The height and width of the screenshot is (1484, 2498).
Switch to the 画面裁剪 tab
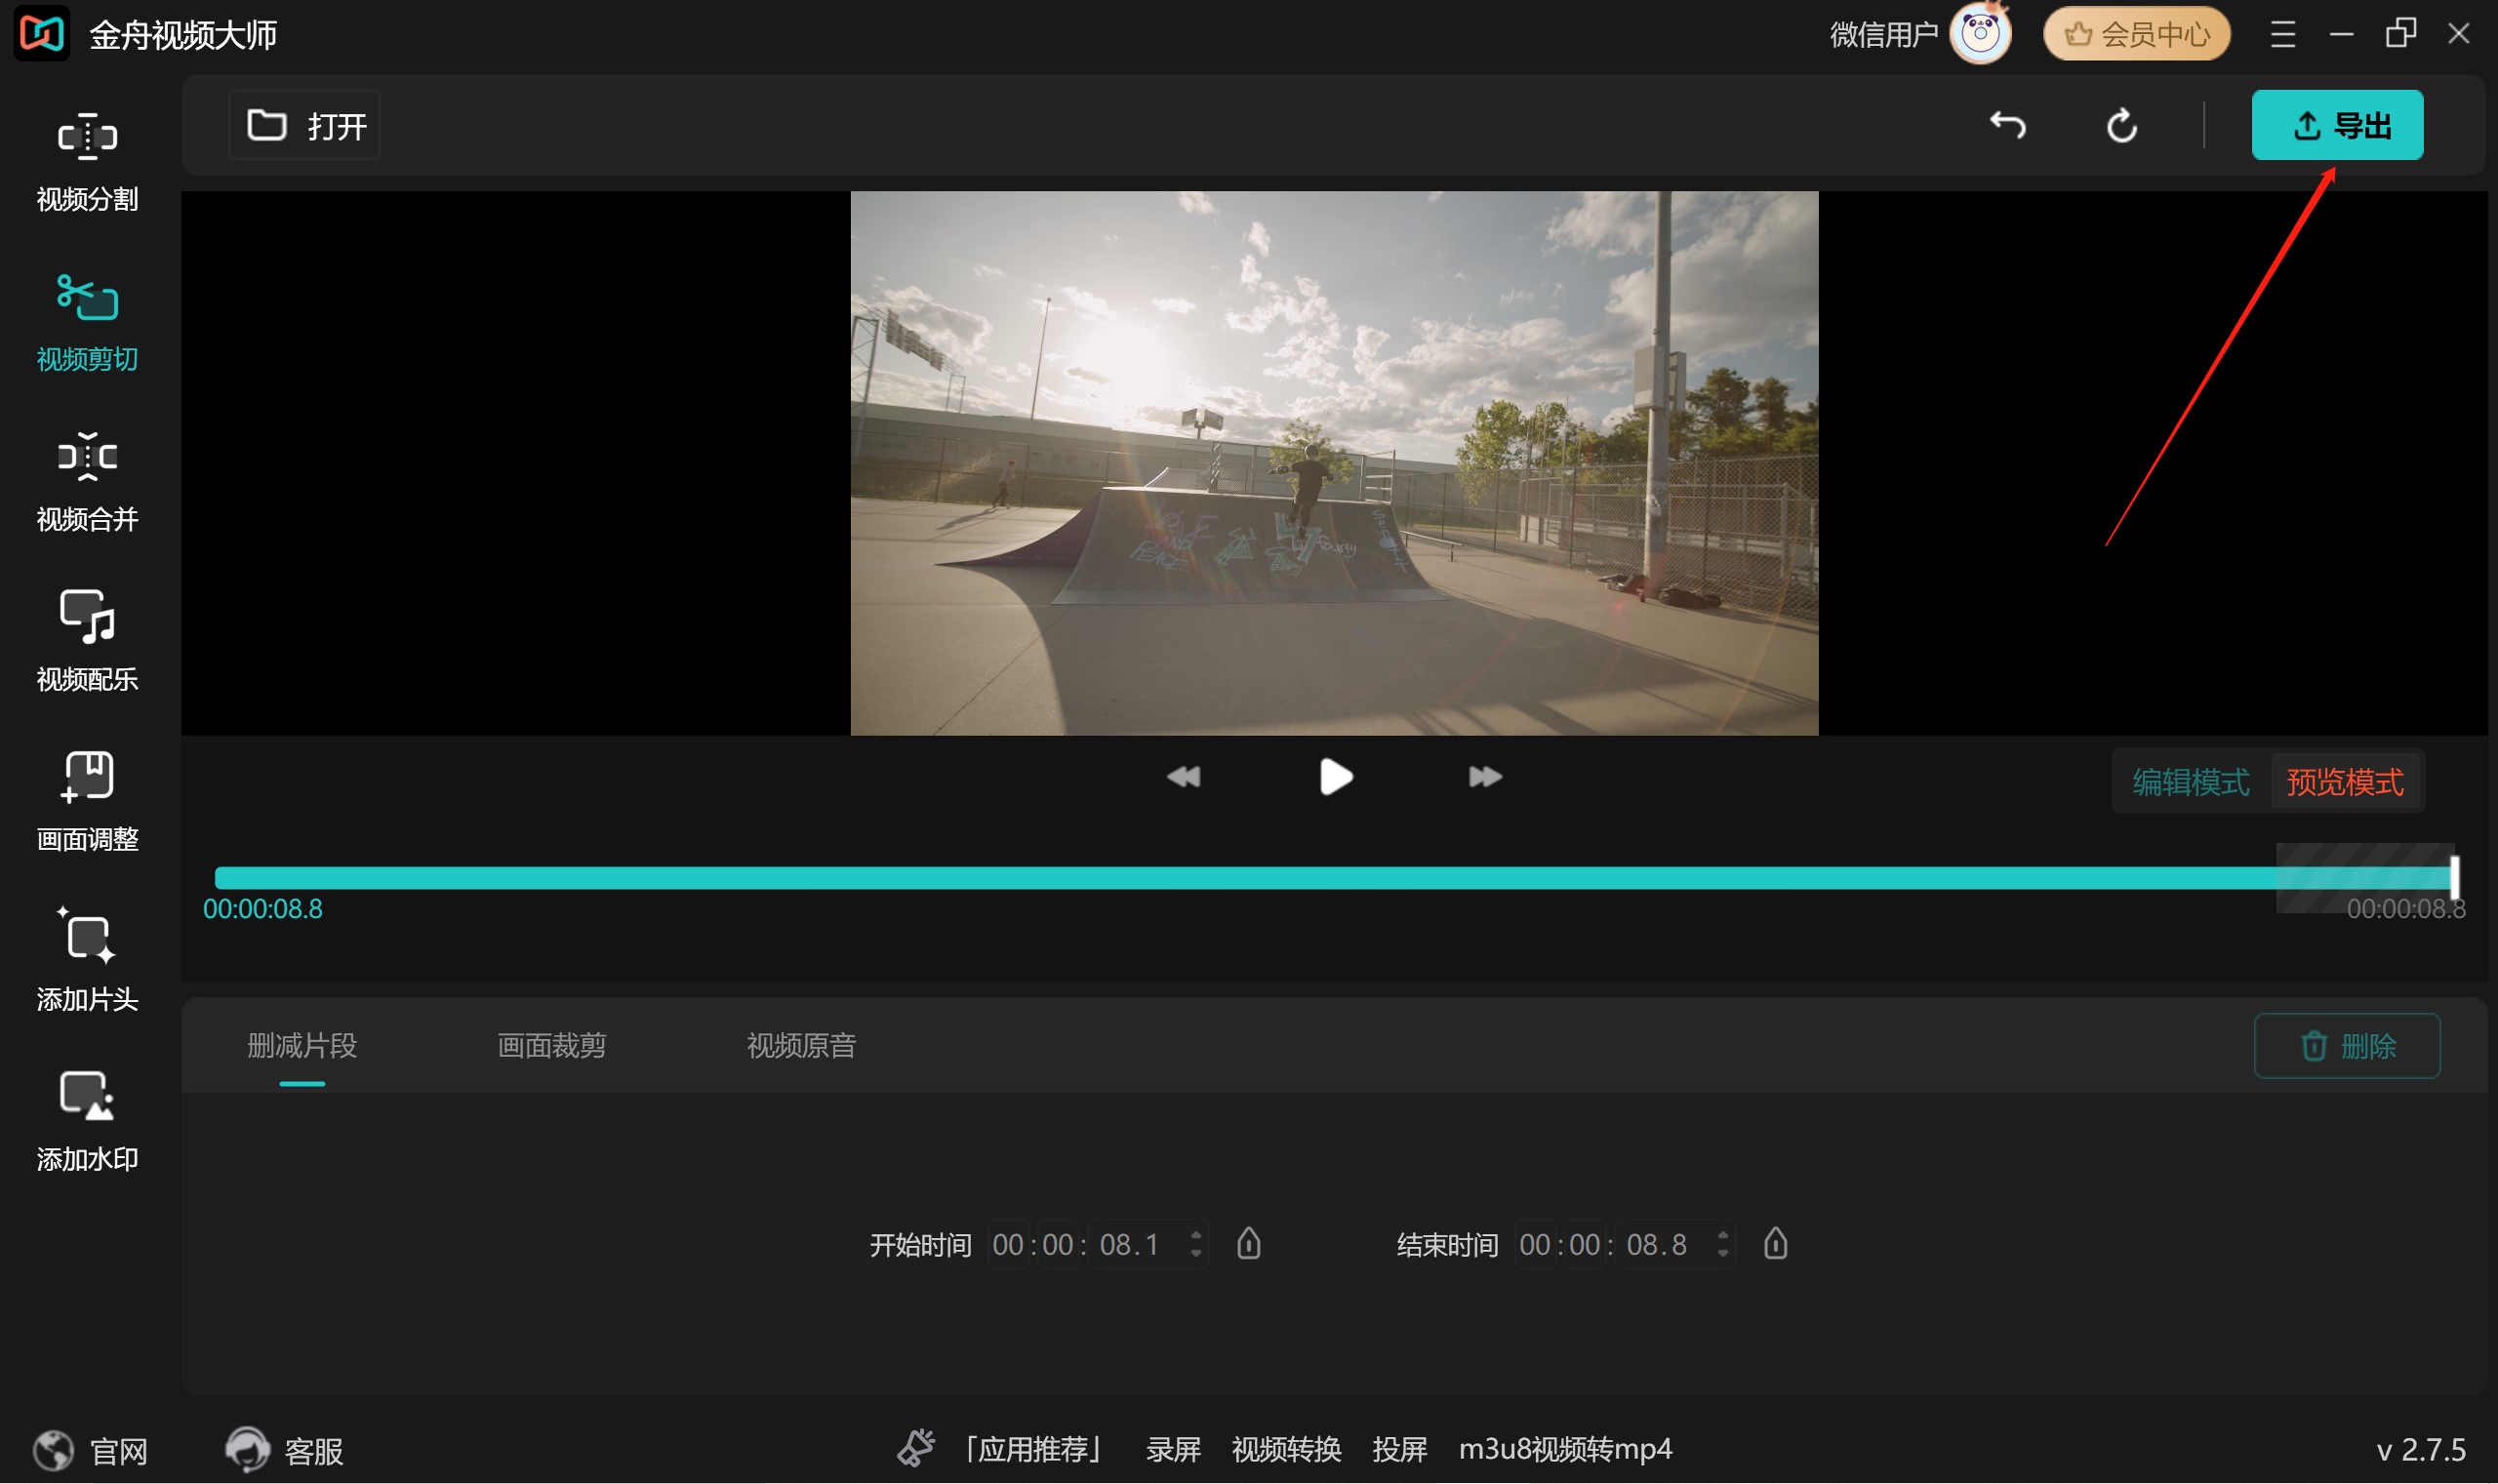coord(552,1046)
